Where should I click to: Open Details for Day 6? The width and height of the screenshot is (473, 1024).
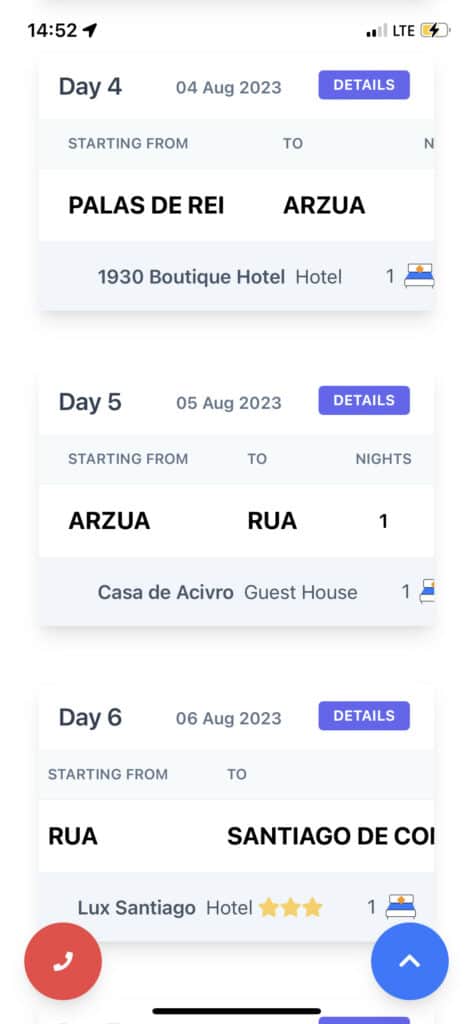[364, 716]
